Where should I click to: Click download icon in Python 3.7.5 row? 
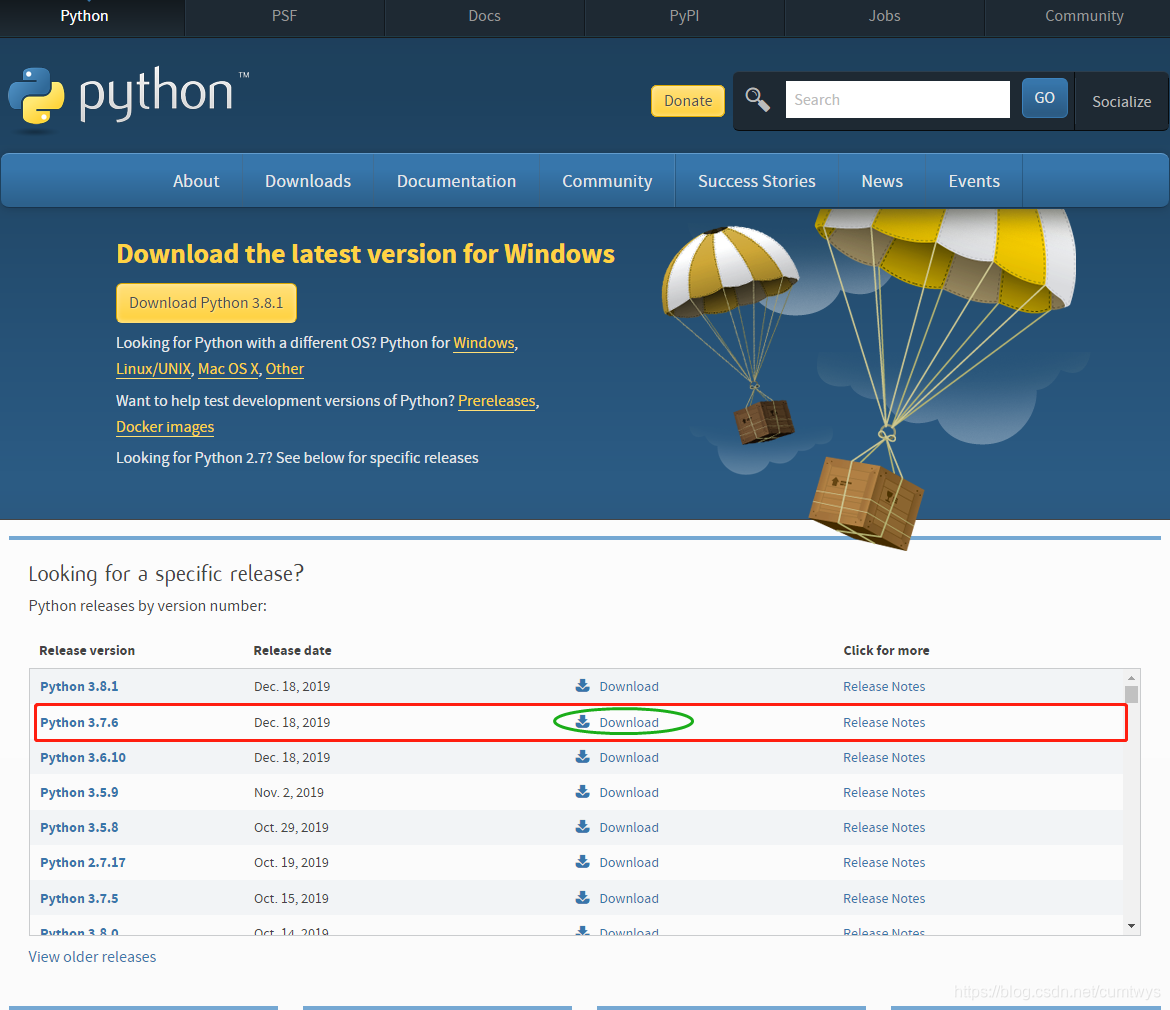coord(583,897)
